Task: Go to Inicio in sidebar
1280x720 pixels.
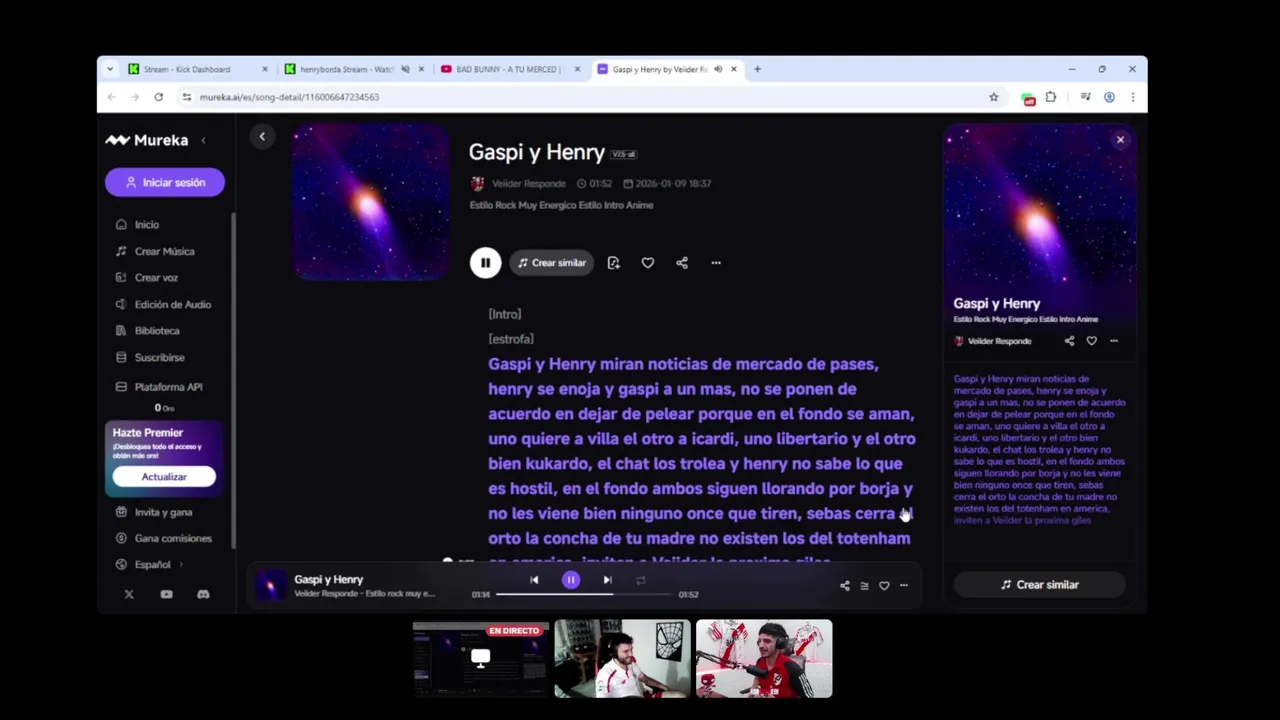Action: [x=138, y=224]
